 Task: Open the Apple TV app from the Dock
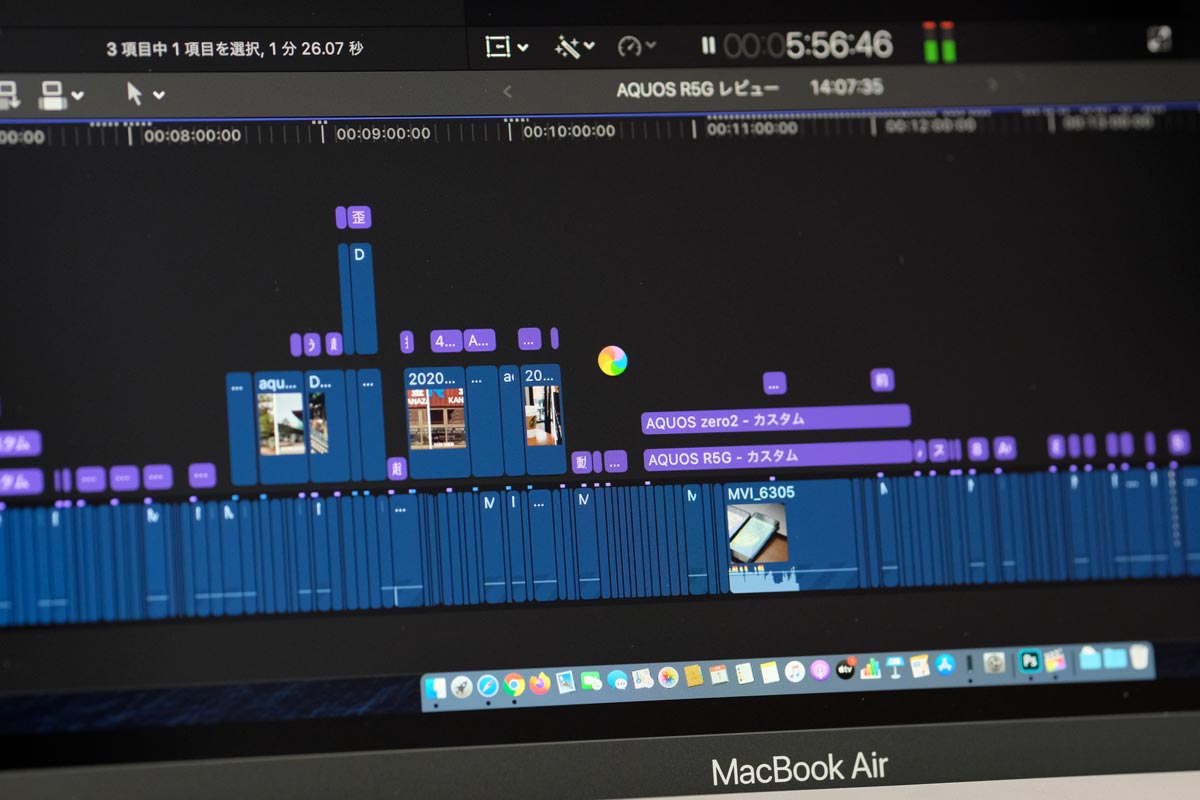tap(845, 668)
